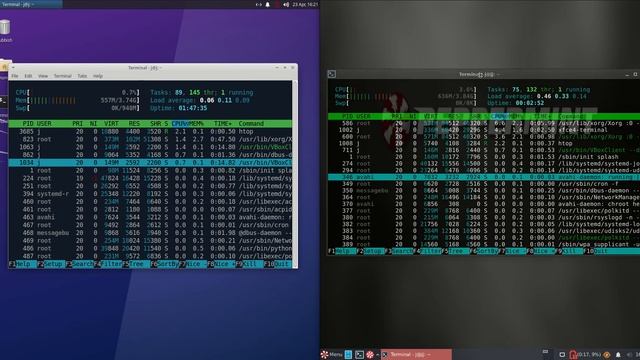
Task: Click the Mem meter bar in right htop
Action: click(x=405, y=96)
